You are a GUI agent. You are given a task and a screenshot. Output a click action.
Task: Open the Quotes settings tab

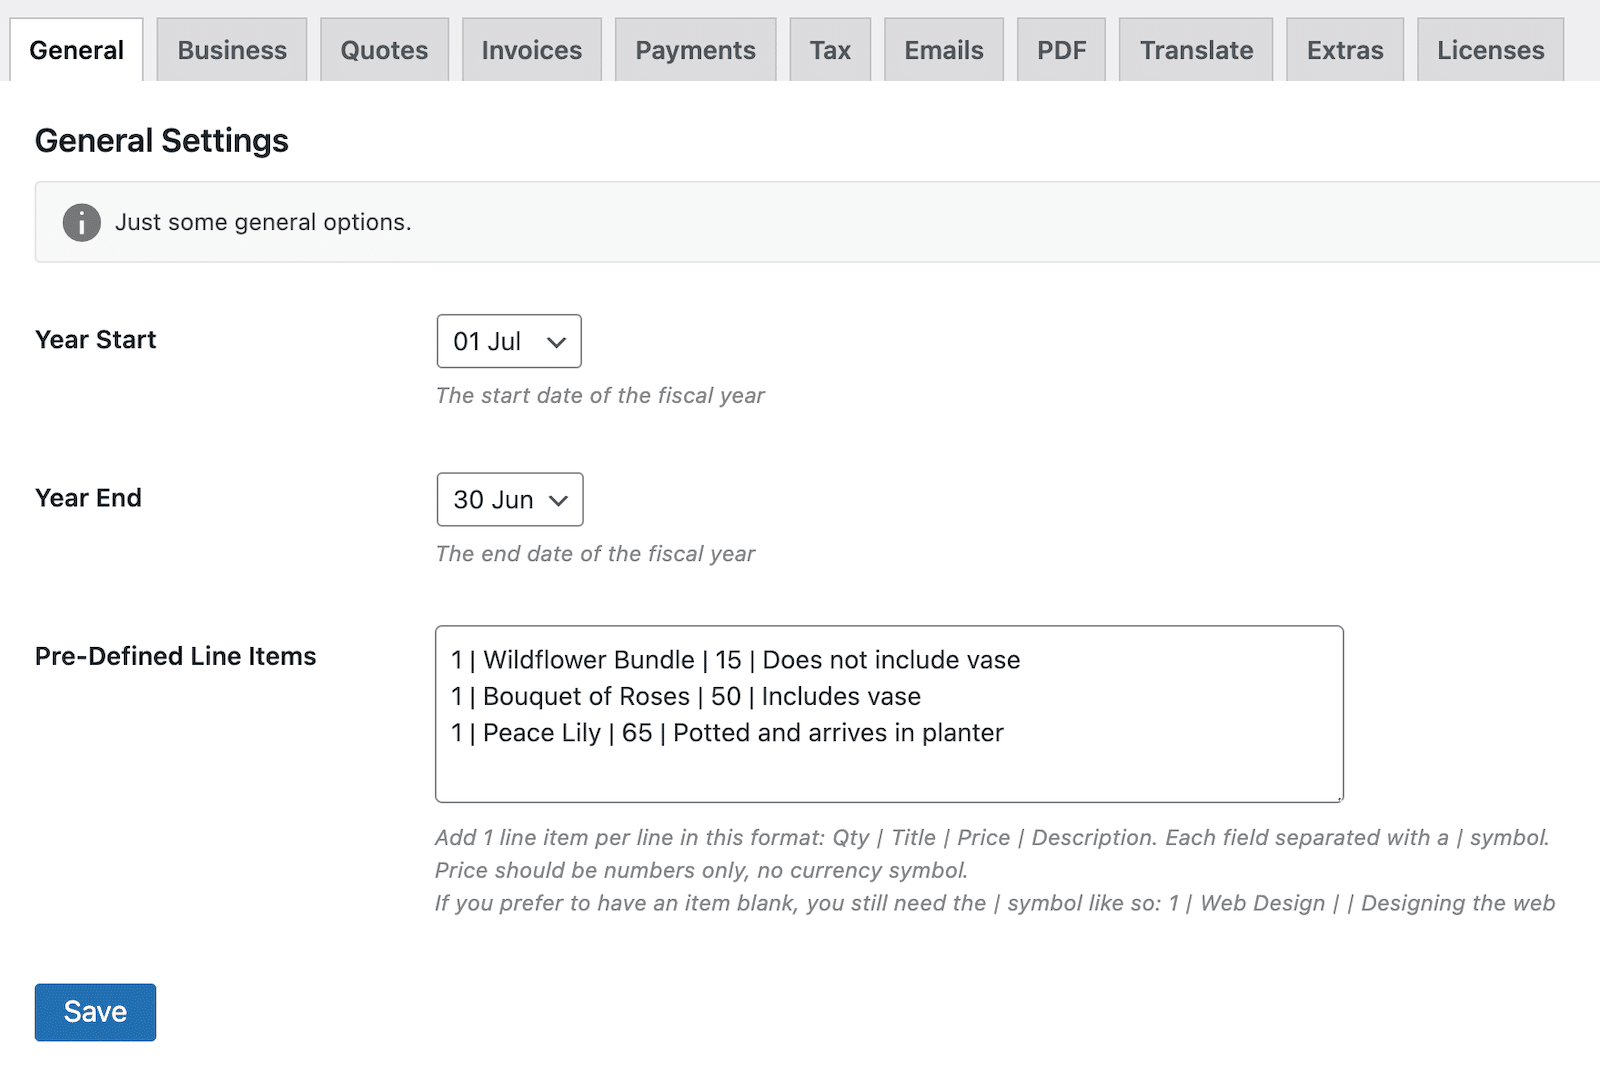(x=384, y=50)
